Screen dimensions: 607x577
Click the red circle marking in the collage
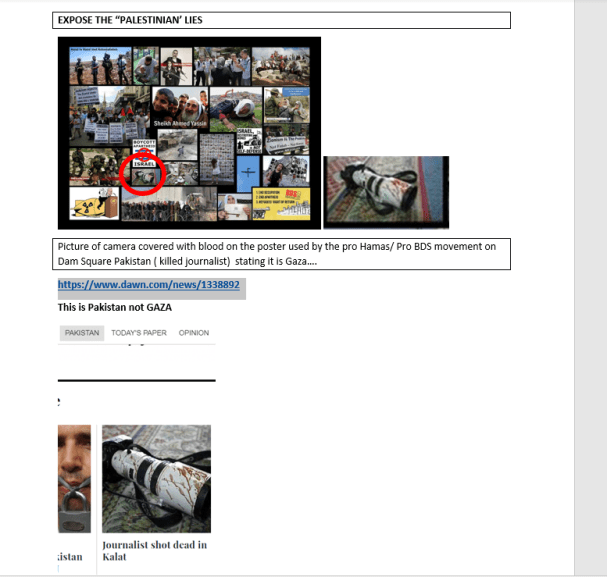point(140,175)
